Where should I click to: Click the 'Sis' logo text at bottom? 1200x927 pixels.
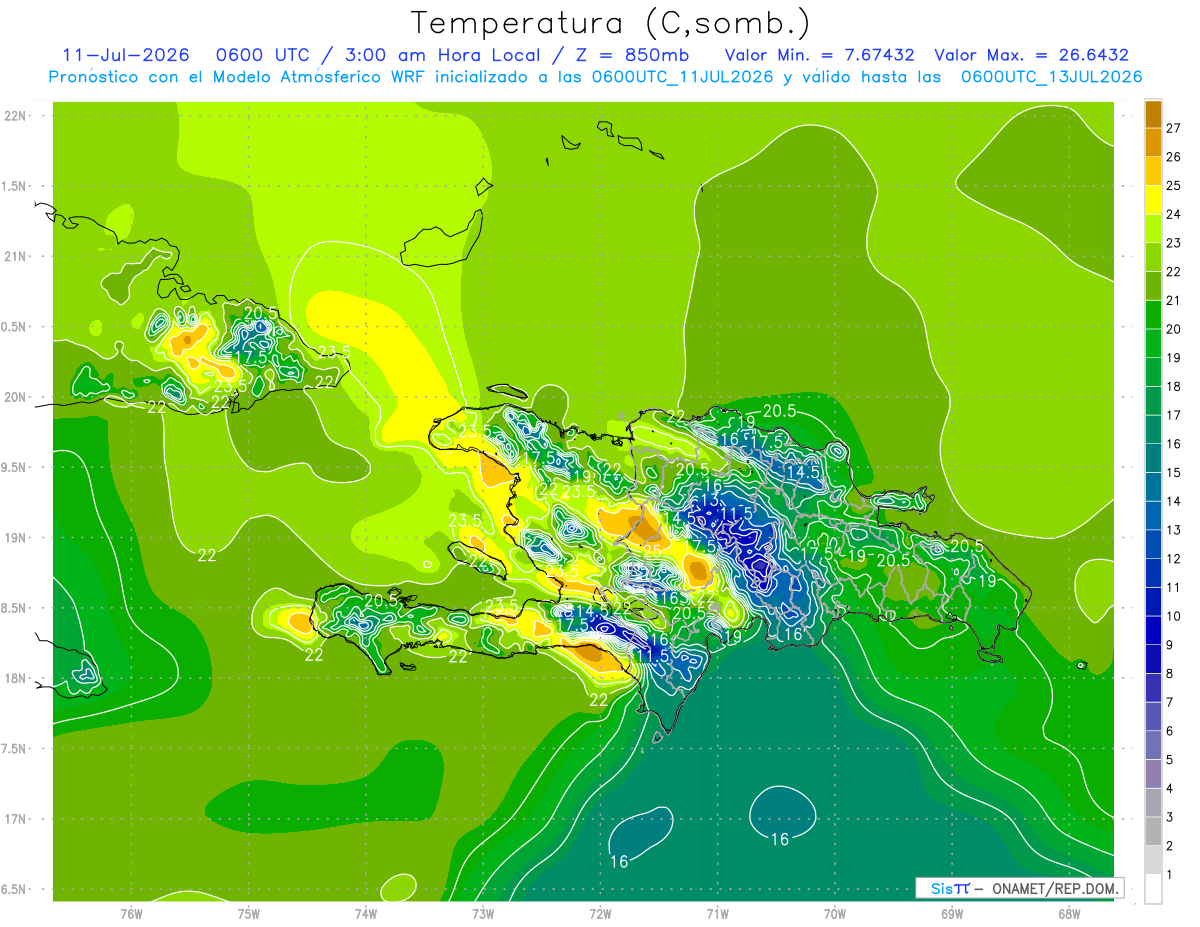coord(943,888)
